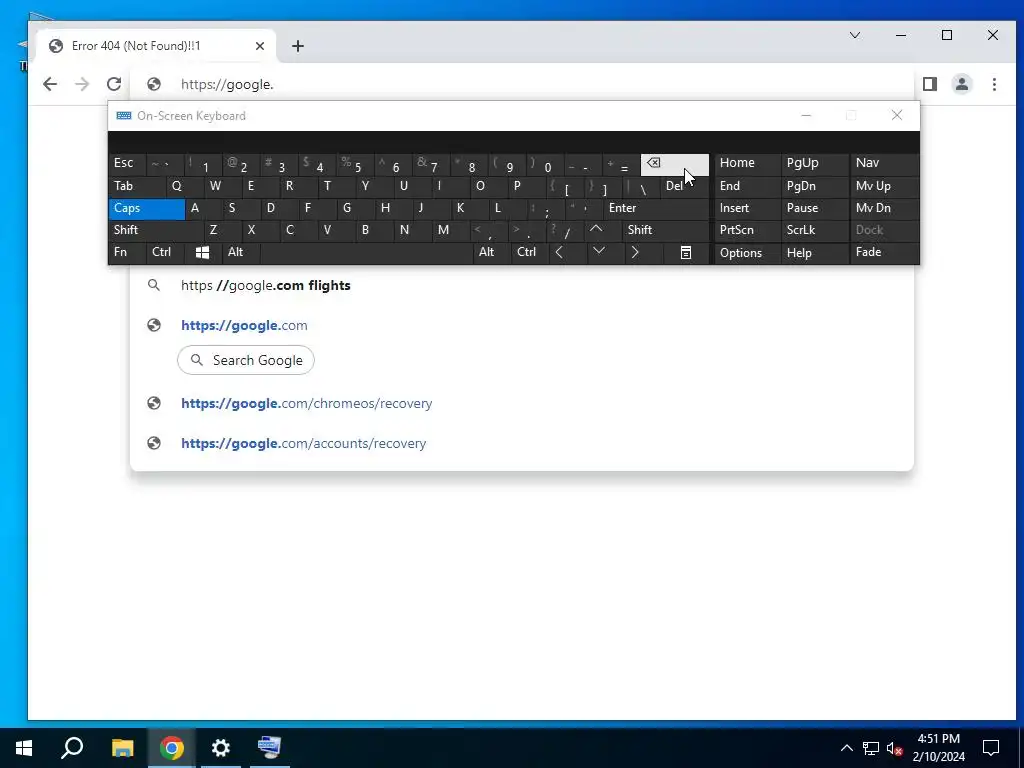
Task: Open File Explorer from the taskbar
Action: pyautogui.click(x=122, y=748)
